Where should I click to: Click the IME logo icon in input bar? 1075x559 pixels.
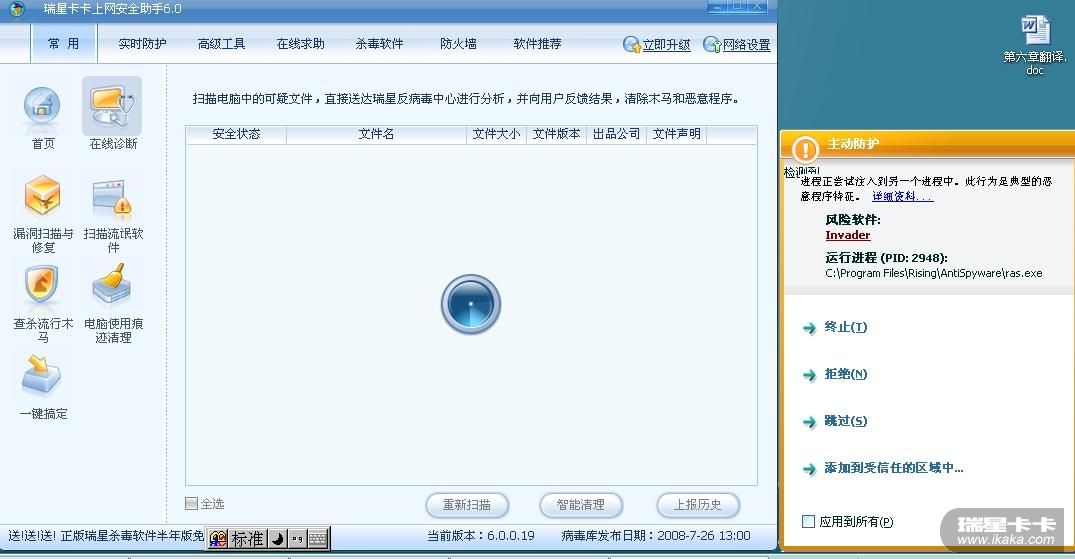218,538
